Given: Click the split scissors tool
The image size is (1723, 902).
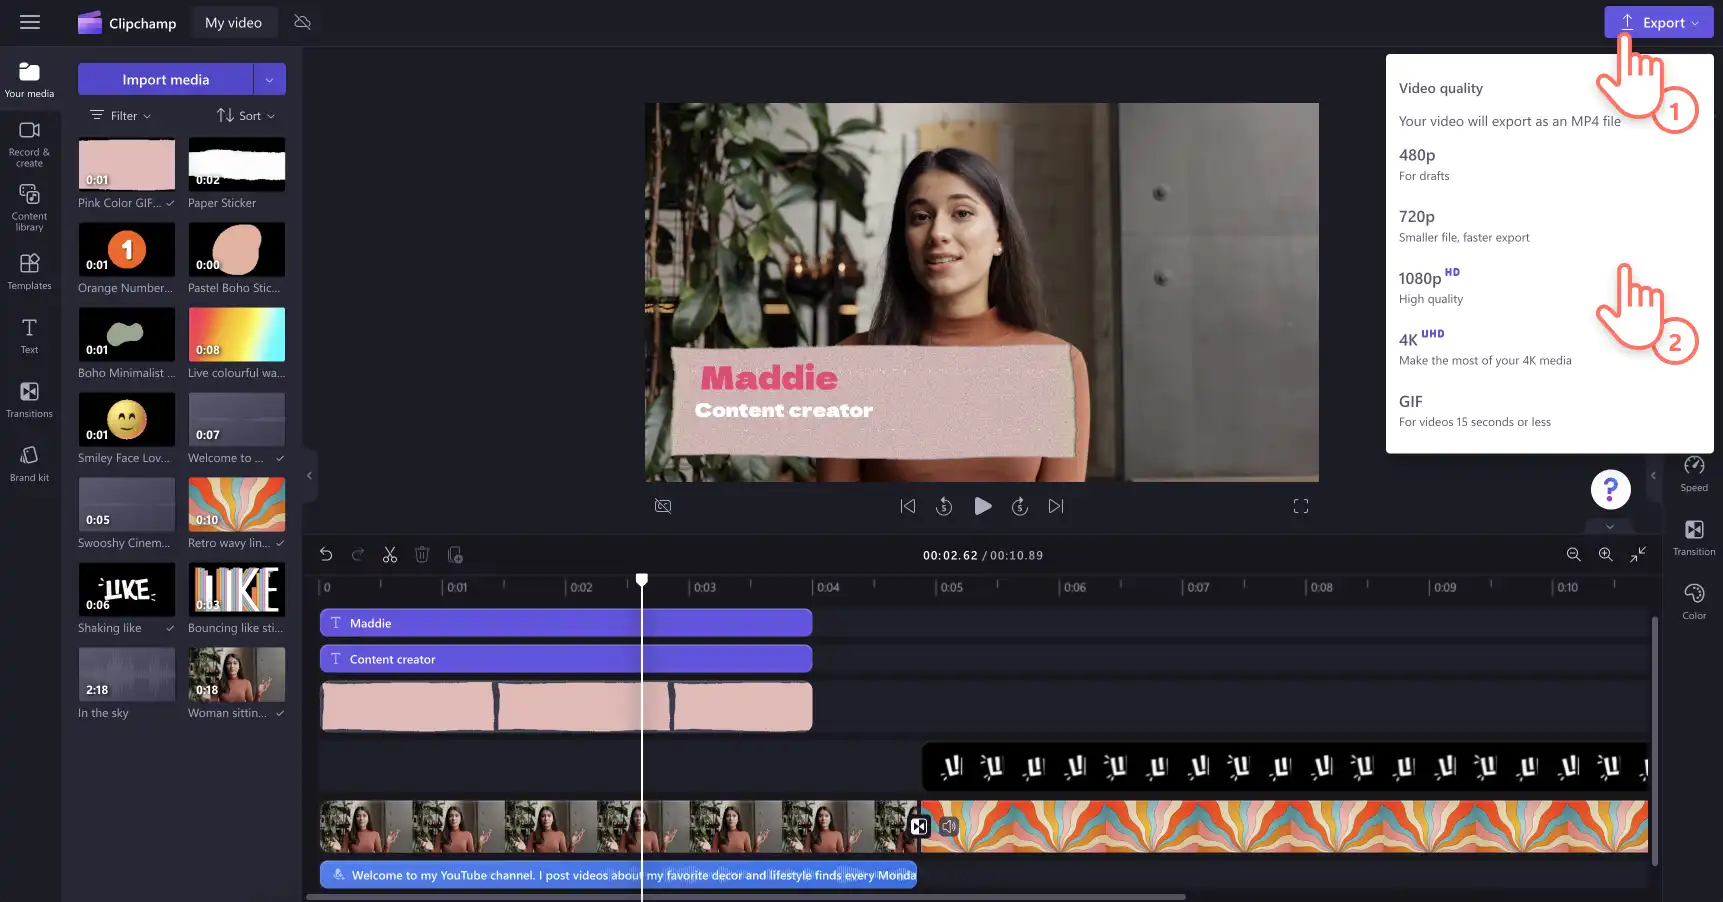Looking at the screenshot, I should pyautogui.click(x=390, y=555).
